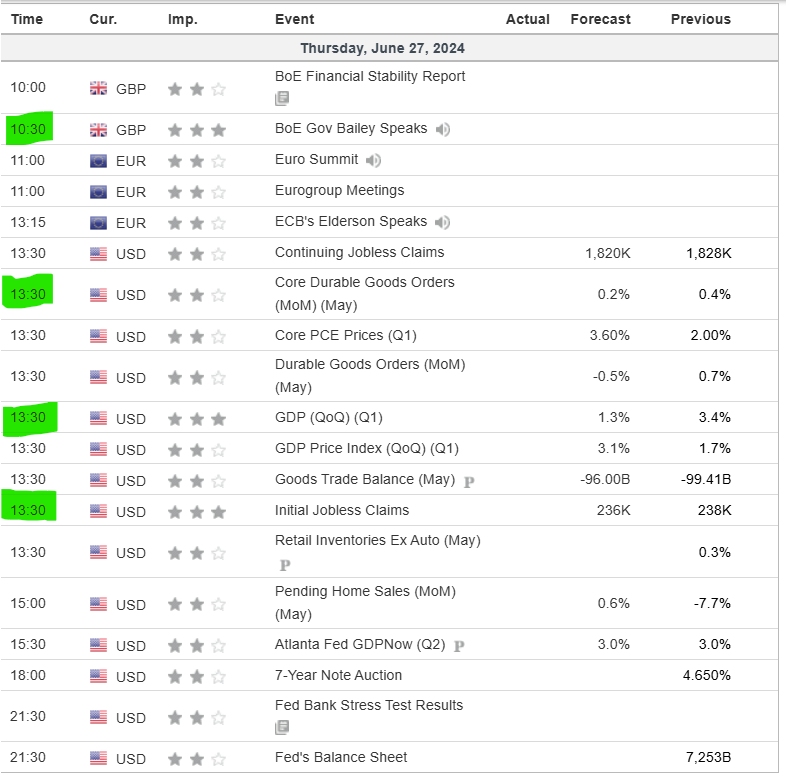Click the Previous column header
This screenshot has height=775, width=786.
700,19
